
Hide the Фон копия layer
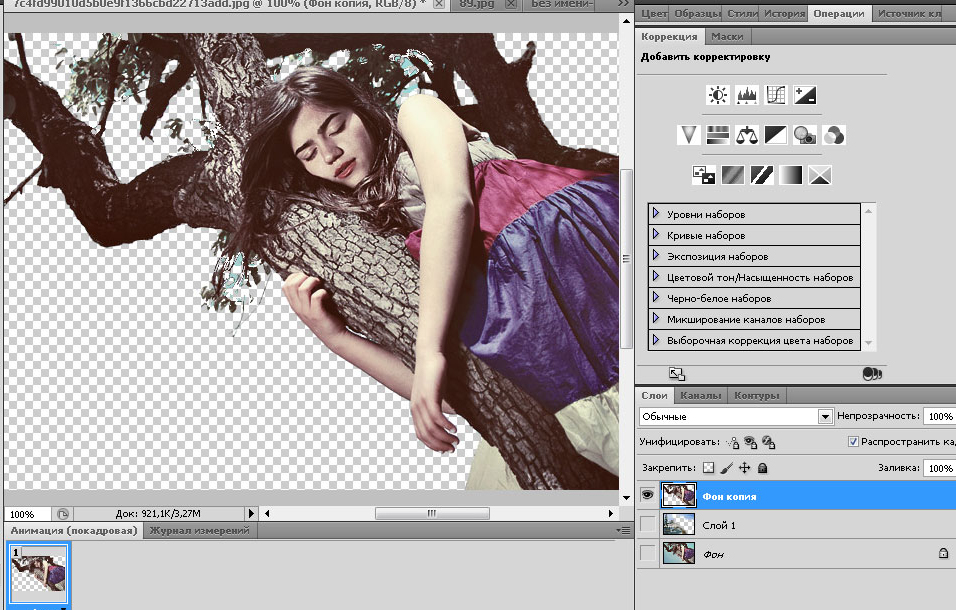tap(647, 495)
